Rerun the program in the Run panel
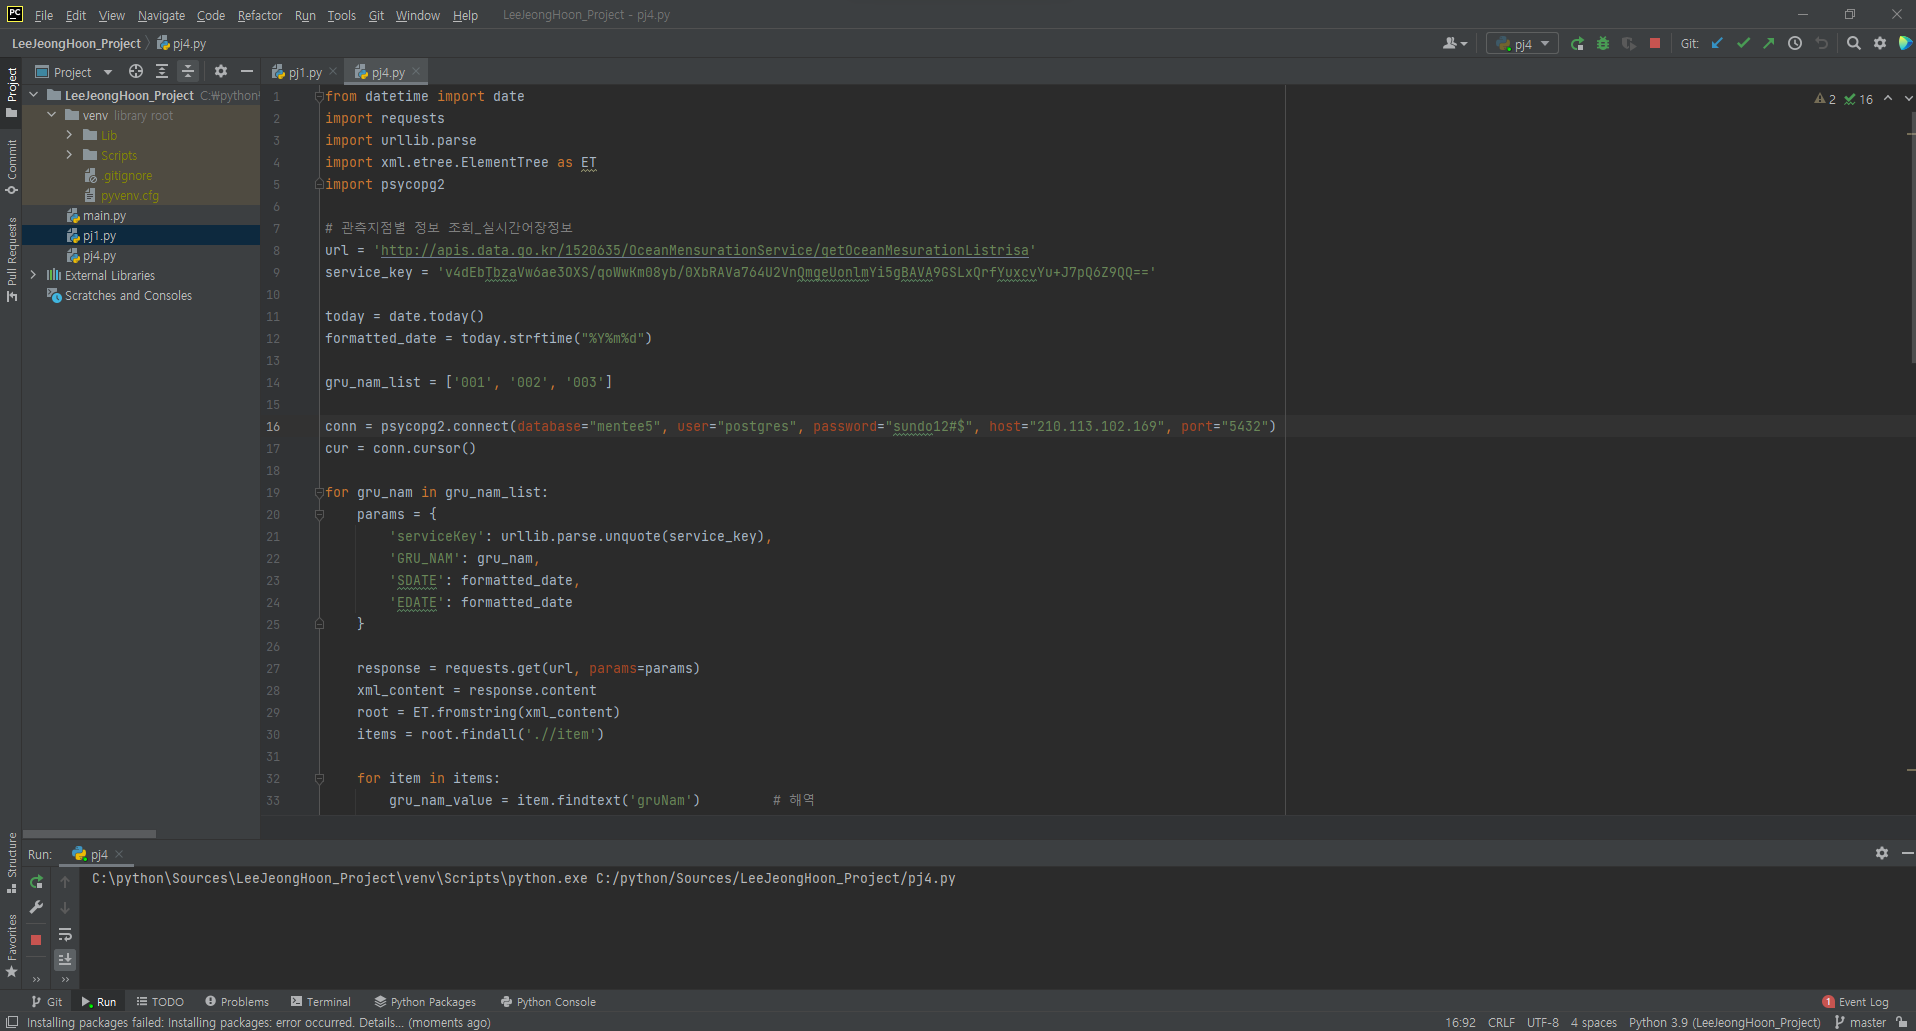 click(x=36, y=883)
